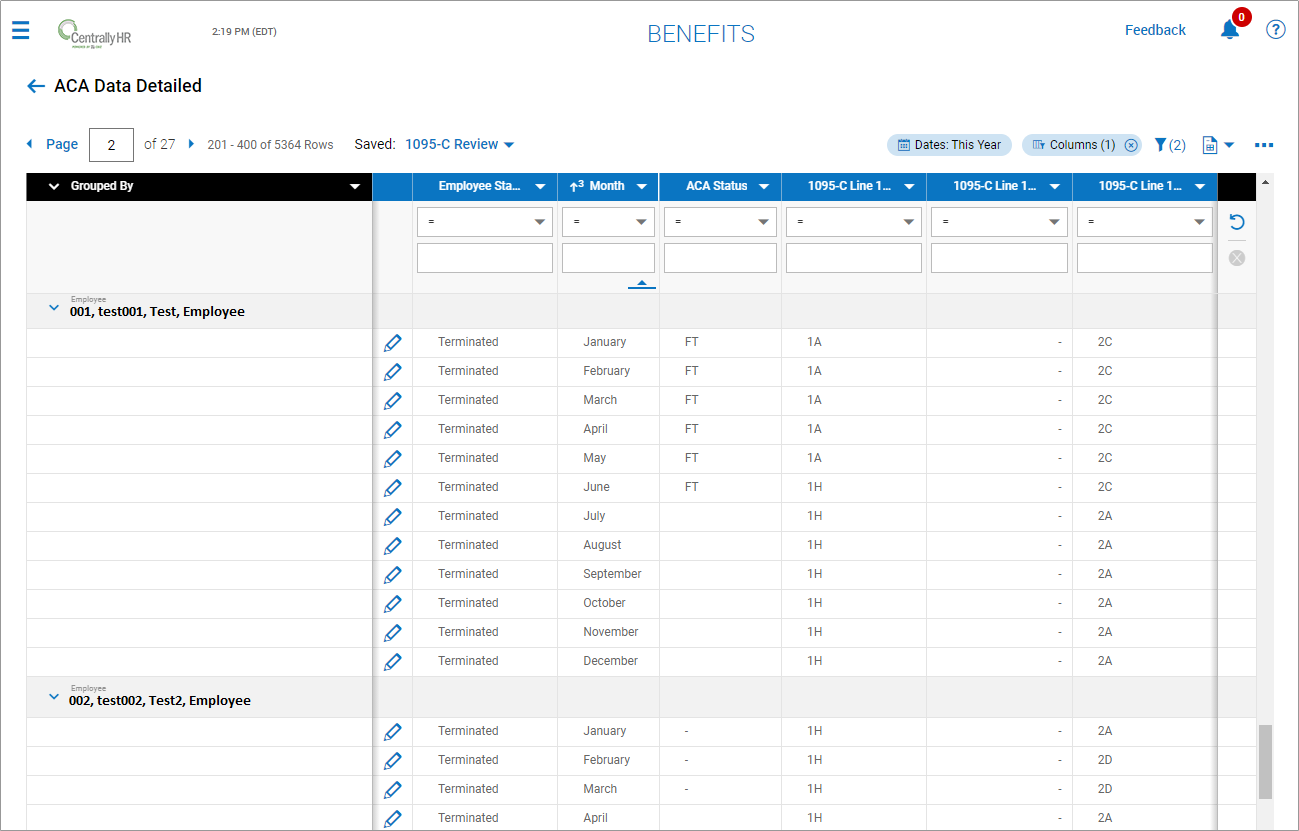Click the Dates: This Year chip
The image size is (1299, 831).
click(949, 145)
